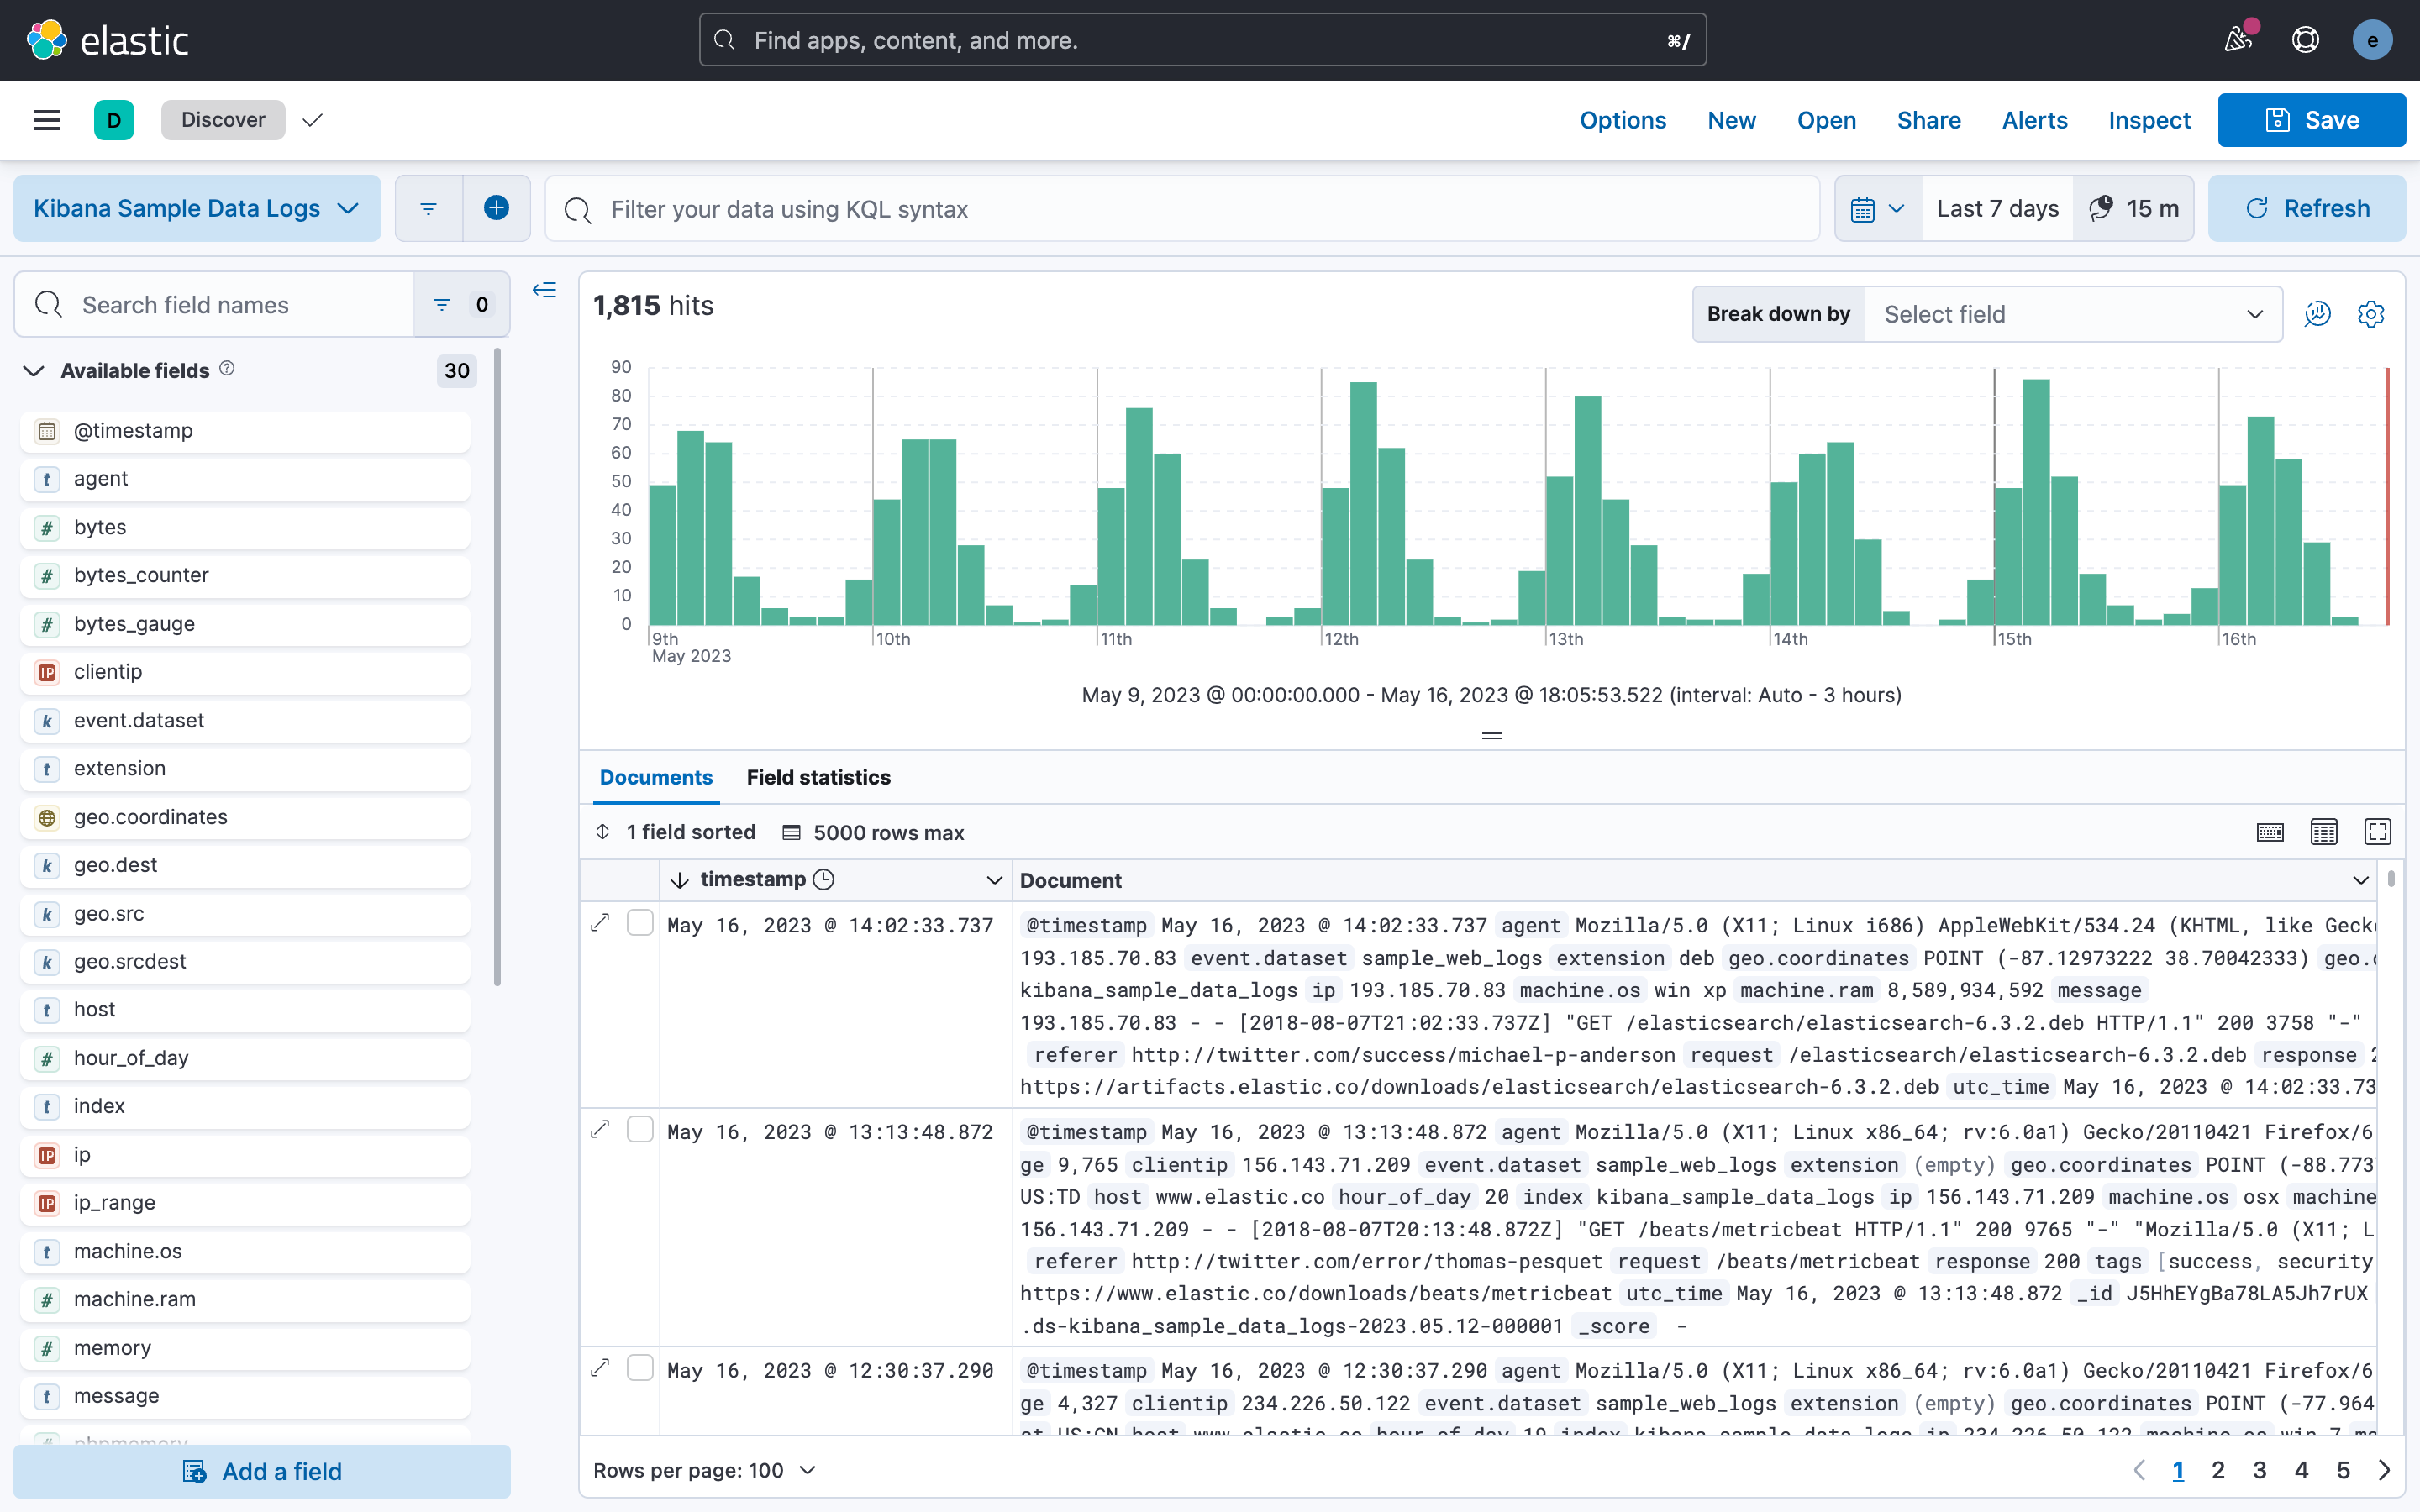Viewport: 2420px width, 1512px height.
Task: Select checkbox for 14:02:33.737 document
Action: coord(640,923)
